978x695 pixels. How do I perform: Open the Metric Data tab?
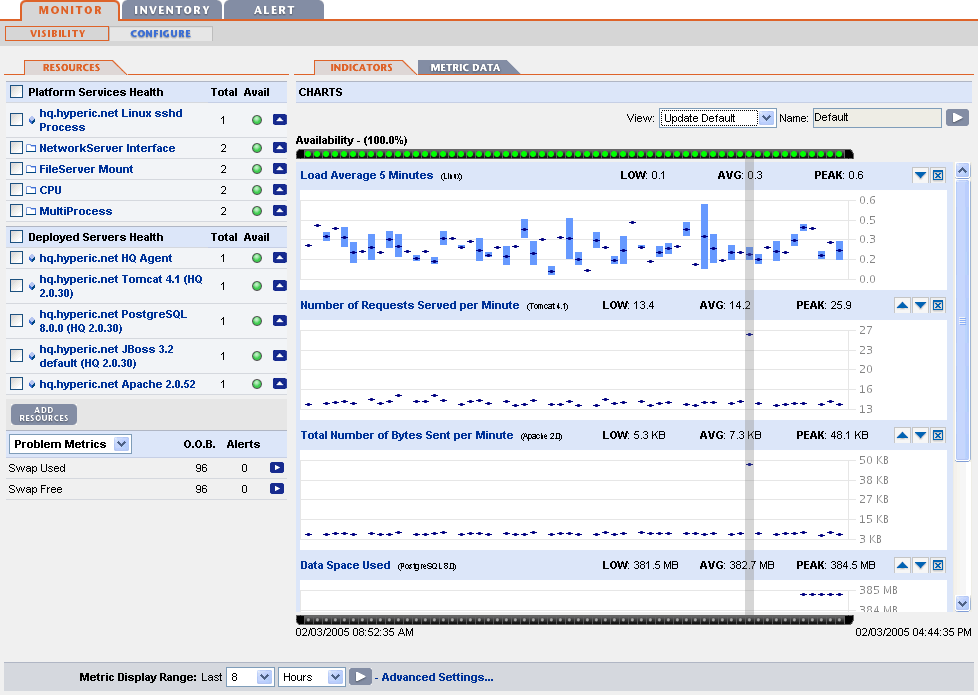pyautogui.click(x=465, y=68)
